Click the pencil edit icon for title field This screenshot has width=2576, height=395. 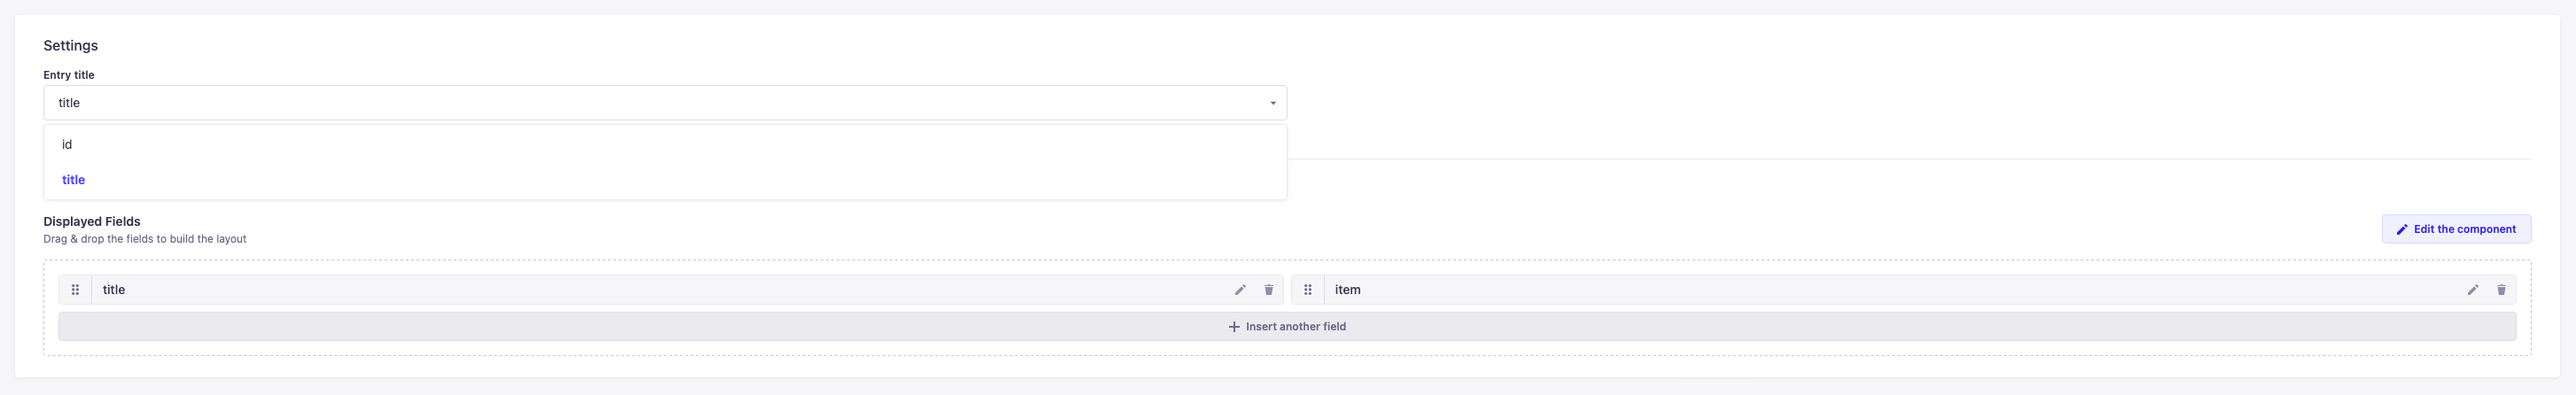pyautogui.click(x=1240, y=290)
